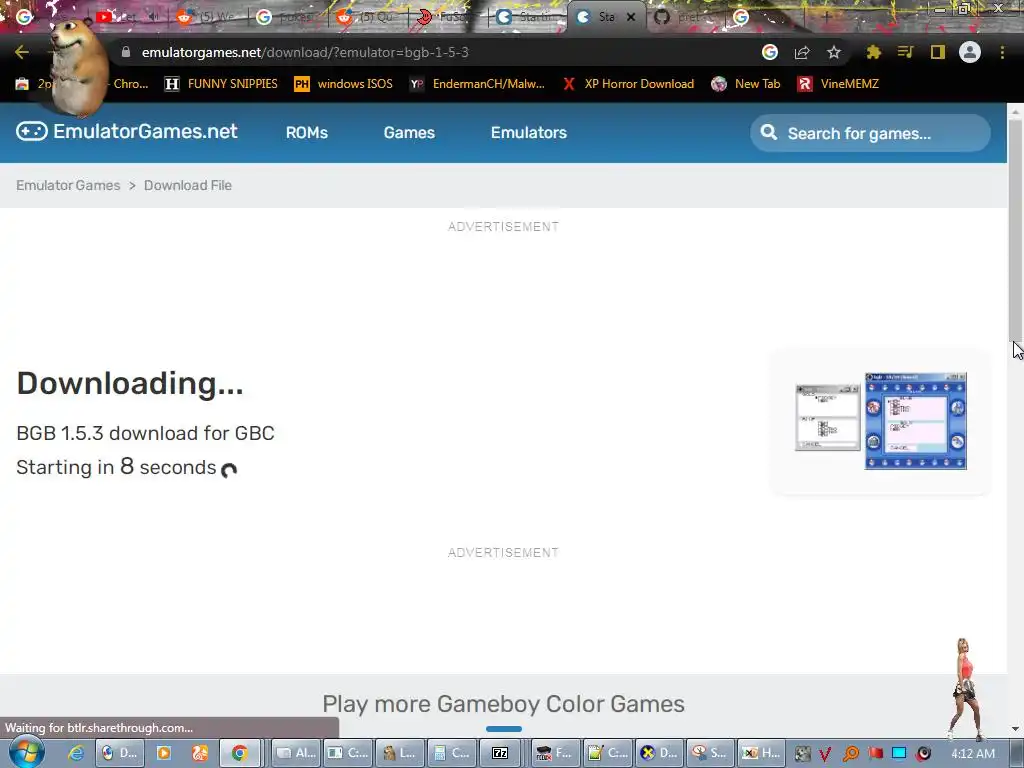Open the Chrome three-dot menu
The height and width of the screenshot is (768, 1024).
pyautogui.click(x=1002, y=52)
